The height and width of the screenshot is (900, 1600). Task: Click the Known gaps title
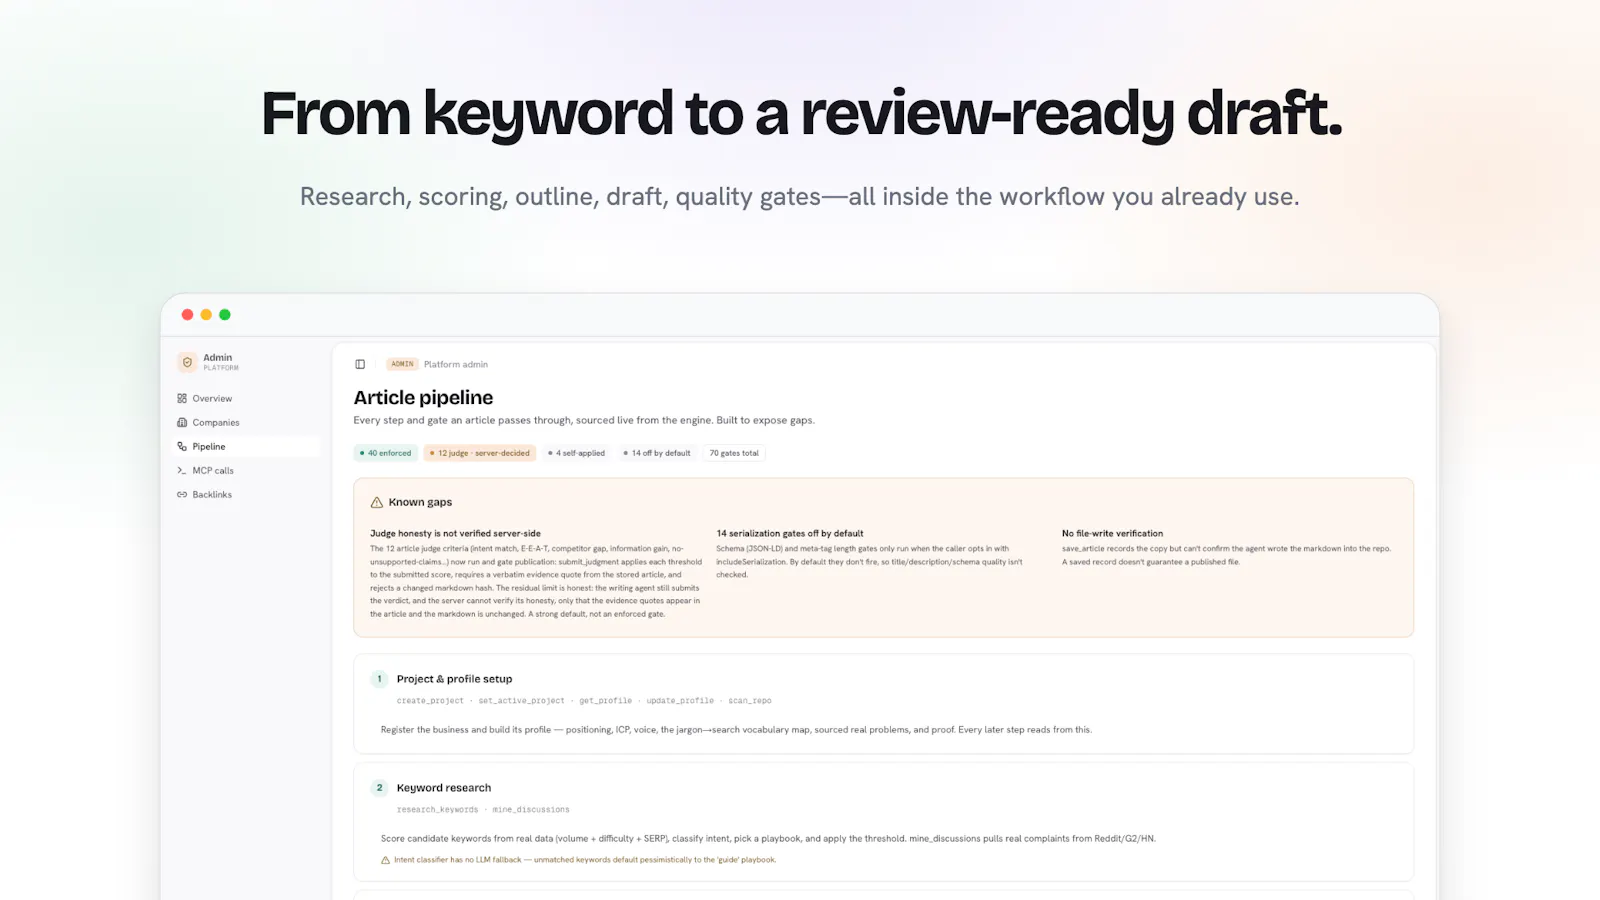point(420,502)
